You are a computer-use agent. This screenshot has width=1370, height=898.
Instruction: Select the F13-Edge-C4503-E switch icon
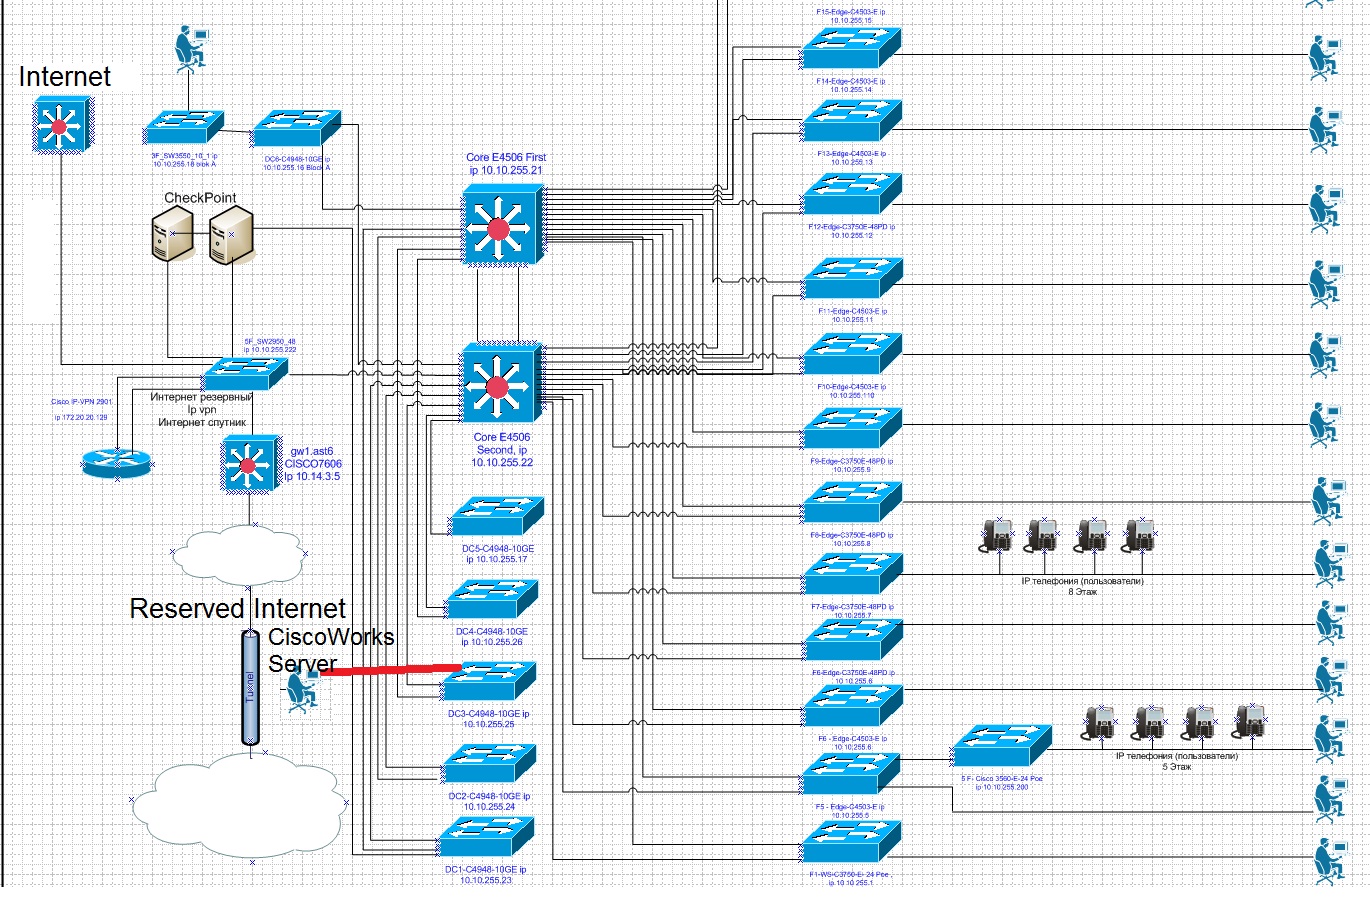pos(853,194)
